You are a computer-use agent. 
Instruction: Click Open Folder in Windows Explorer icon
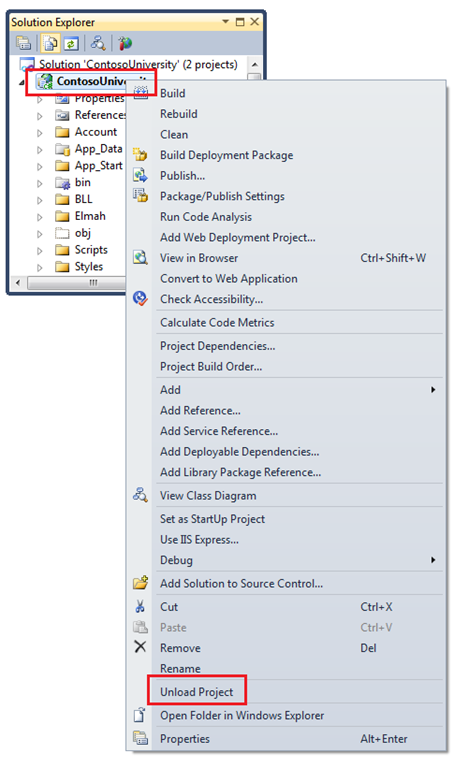(x=140, y=715)
